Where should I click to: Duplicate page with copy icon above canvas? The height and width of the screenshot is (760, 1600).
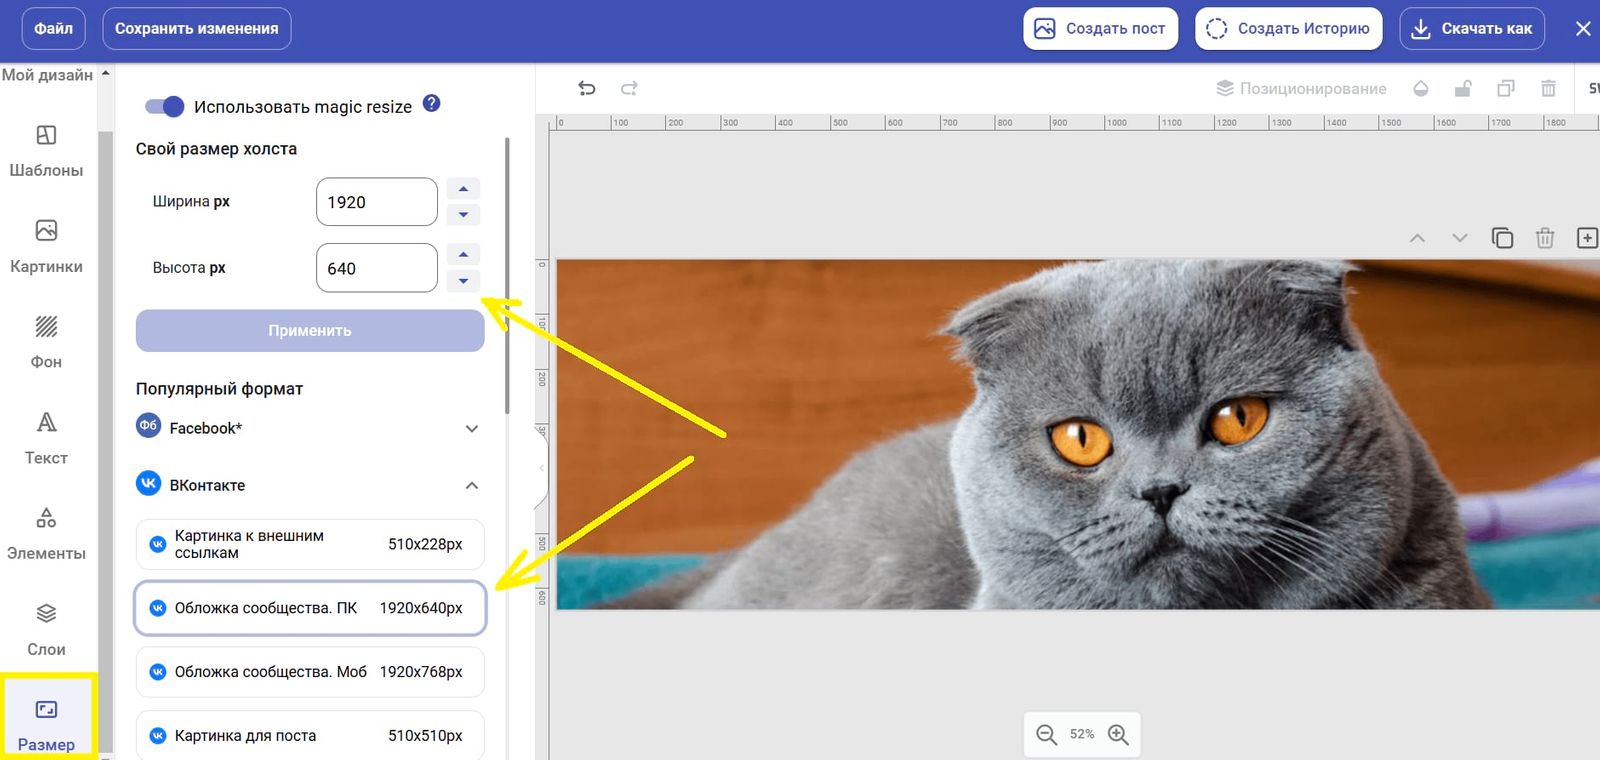coord(1502,238)
